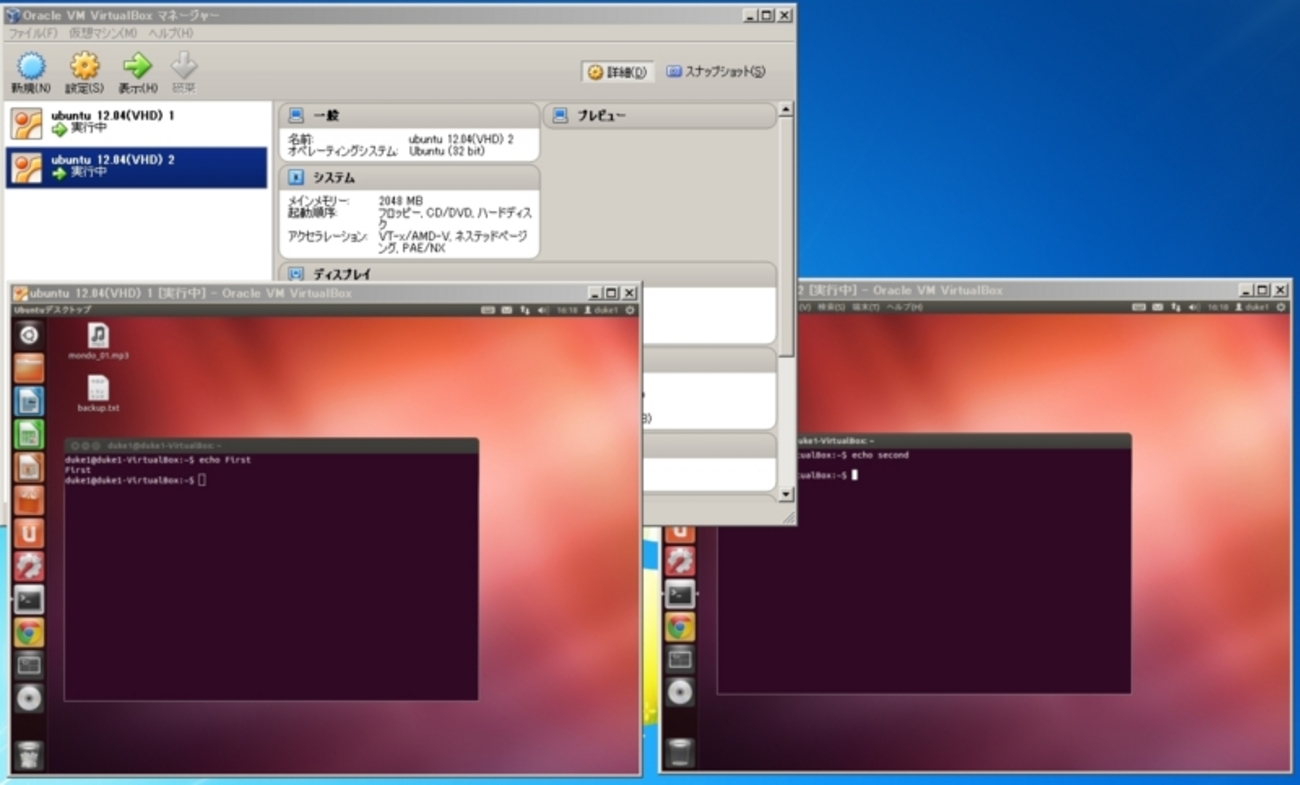1300x785 pixels.
Task: Open network indicator in VM 2 top panel
Action: [x=1177, y=307]
